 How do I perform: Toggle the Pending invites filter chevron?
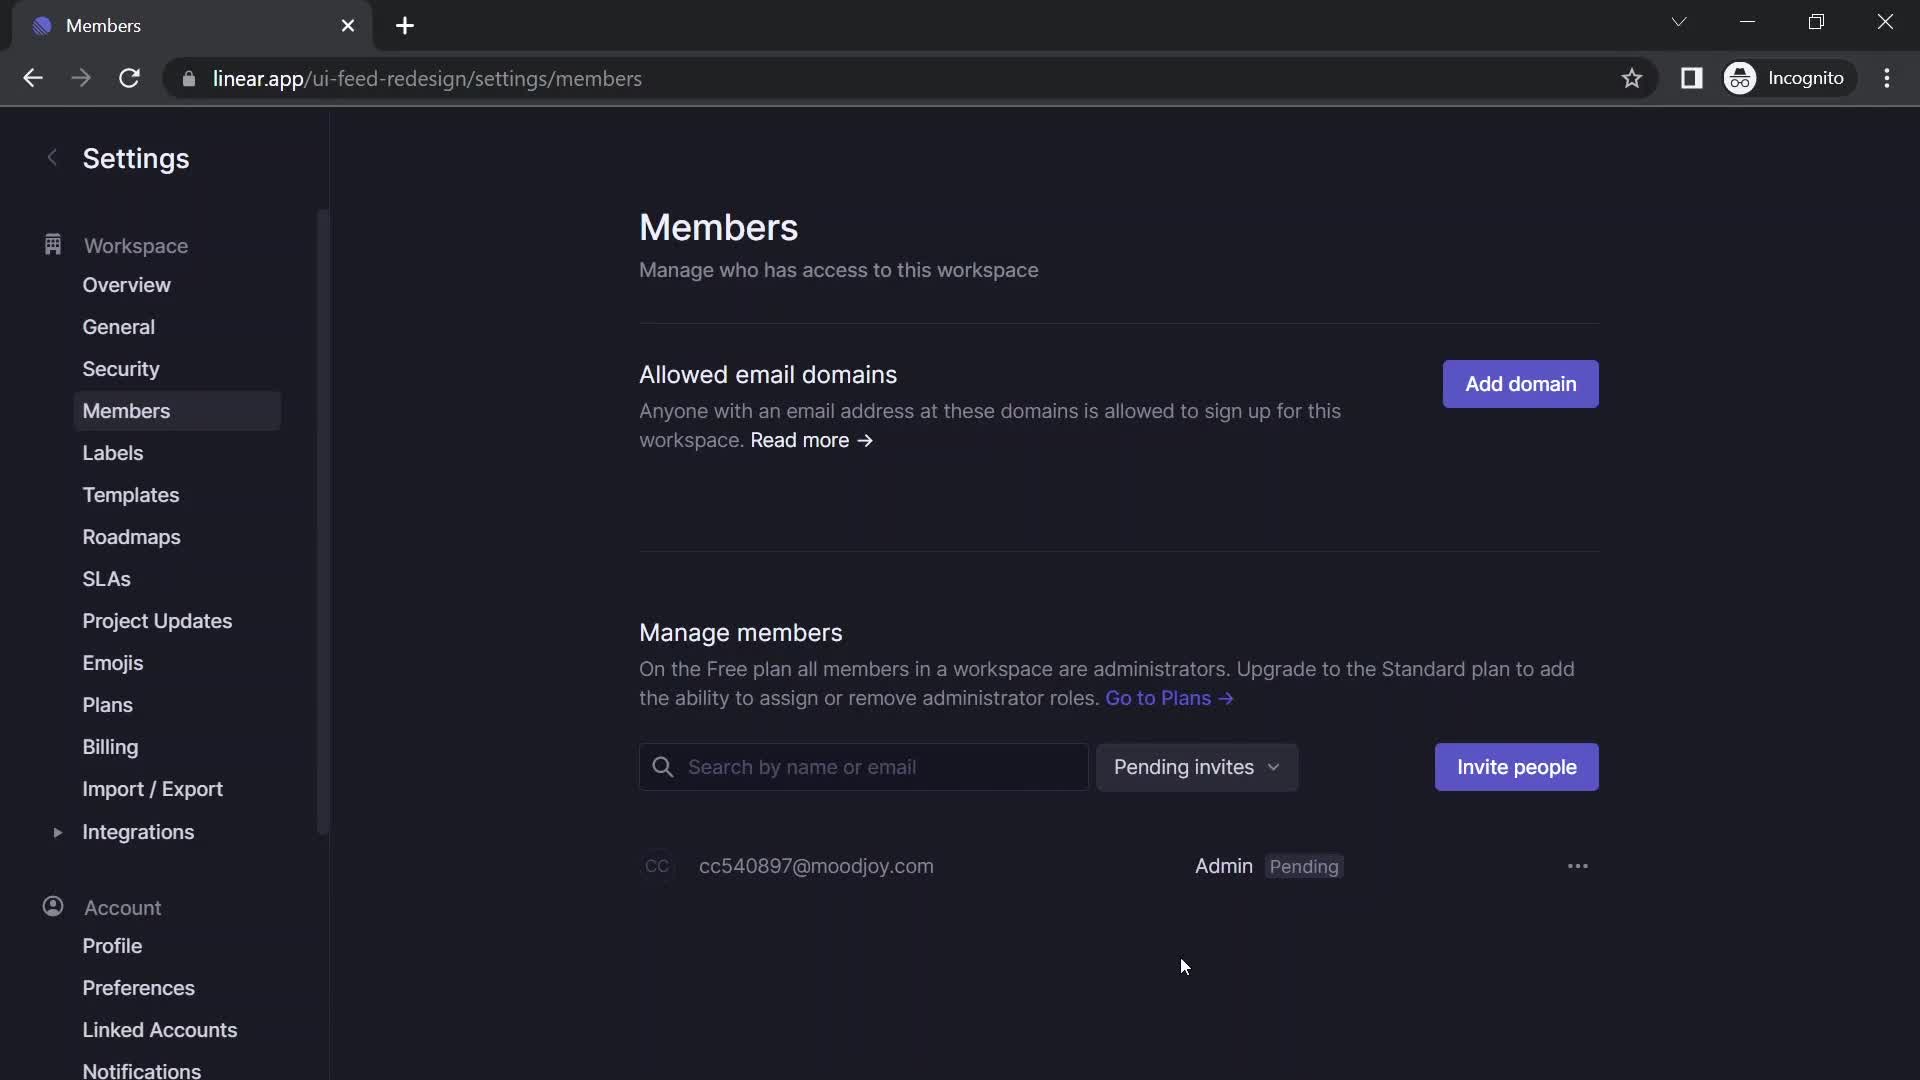tap(1271, 766)
